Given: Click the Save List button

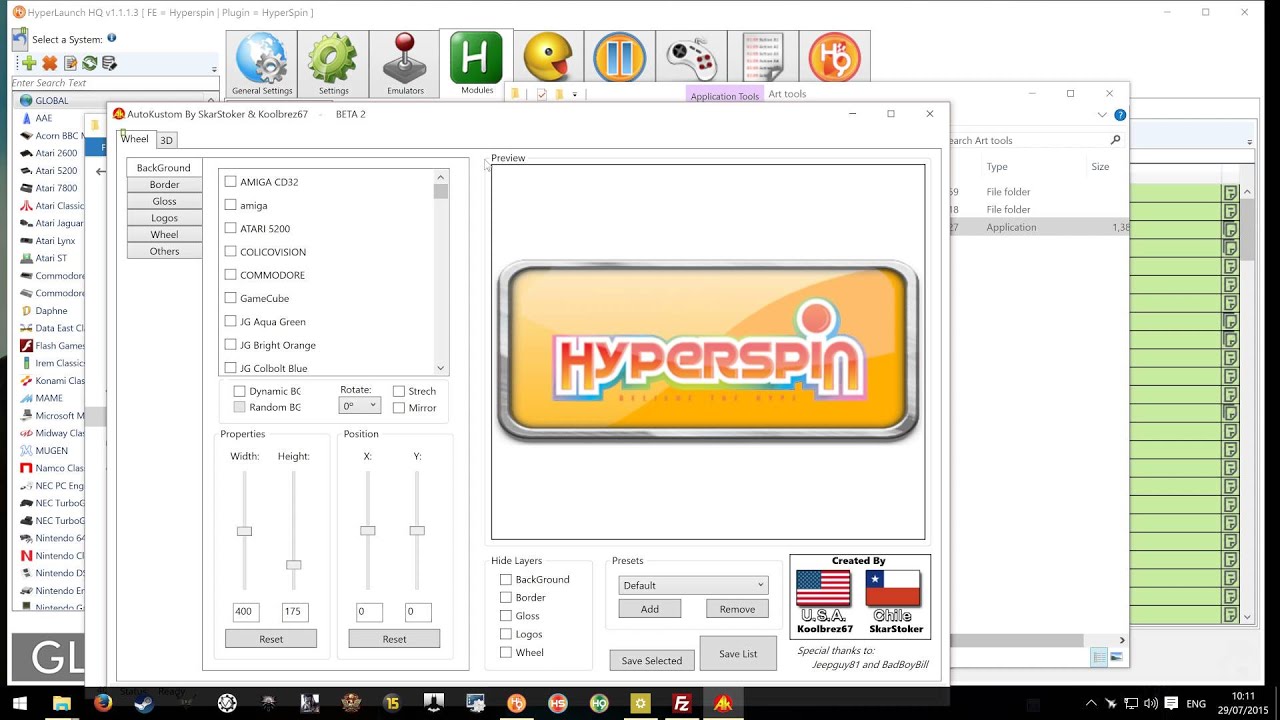Looking at the screenshot, I should click(x=738, y=654).
